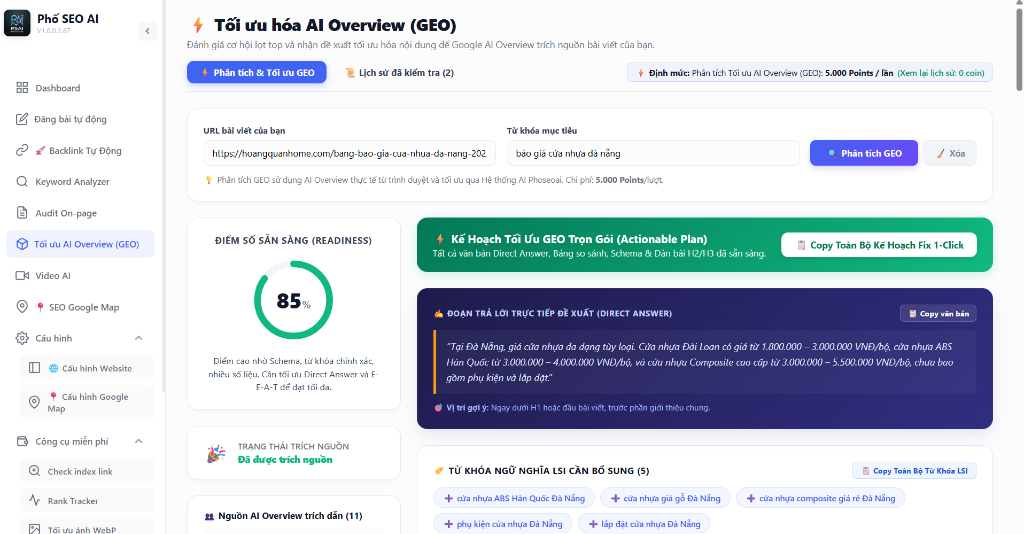Click the pulse icon beside Rank Tracker
This screenshot has width=1024, height=534.
click(x=35, y=501)
